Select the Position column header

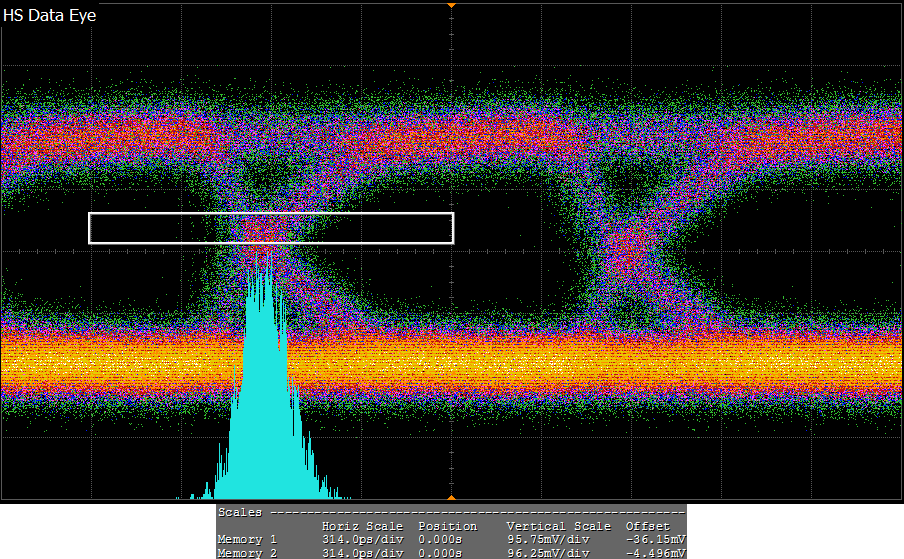pos(447,526)
